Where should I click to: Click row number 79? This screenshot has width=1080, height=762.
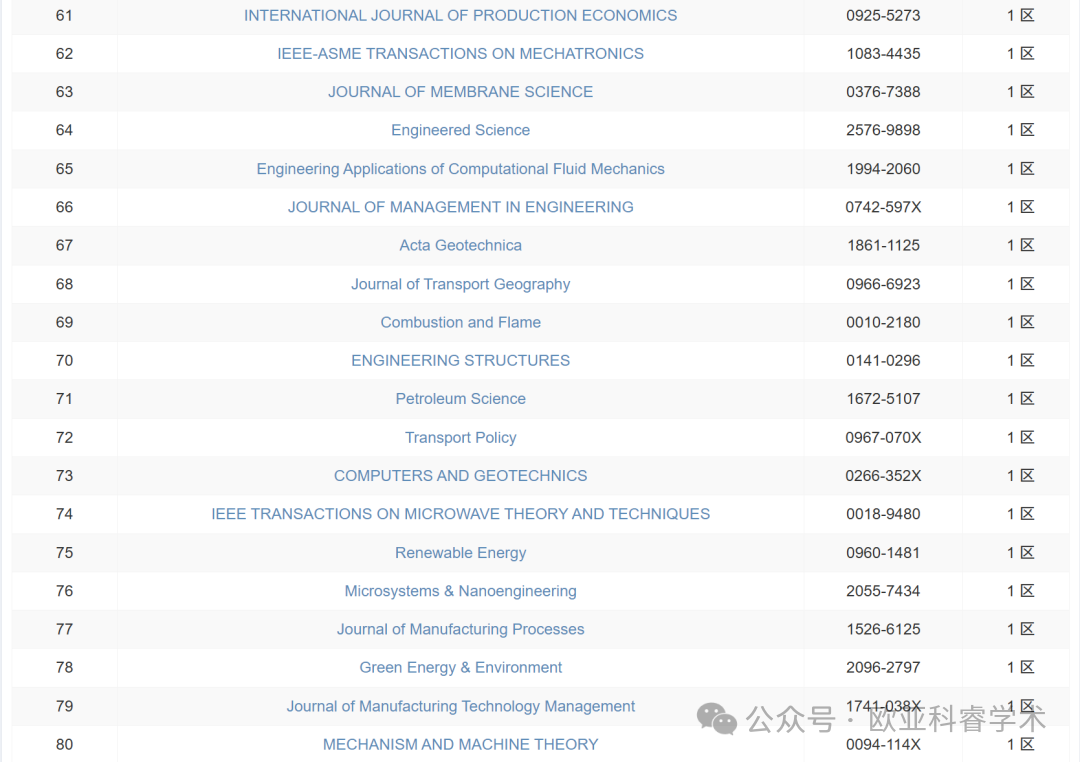click(64, 706)
